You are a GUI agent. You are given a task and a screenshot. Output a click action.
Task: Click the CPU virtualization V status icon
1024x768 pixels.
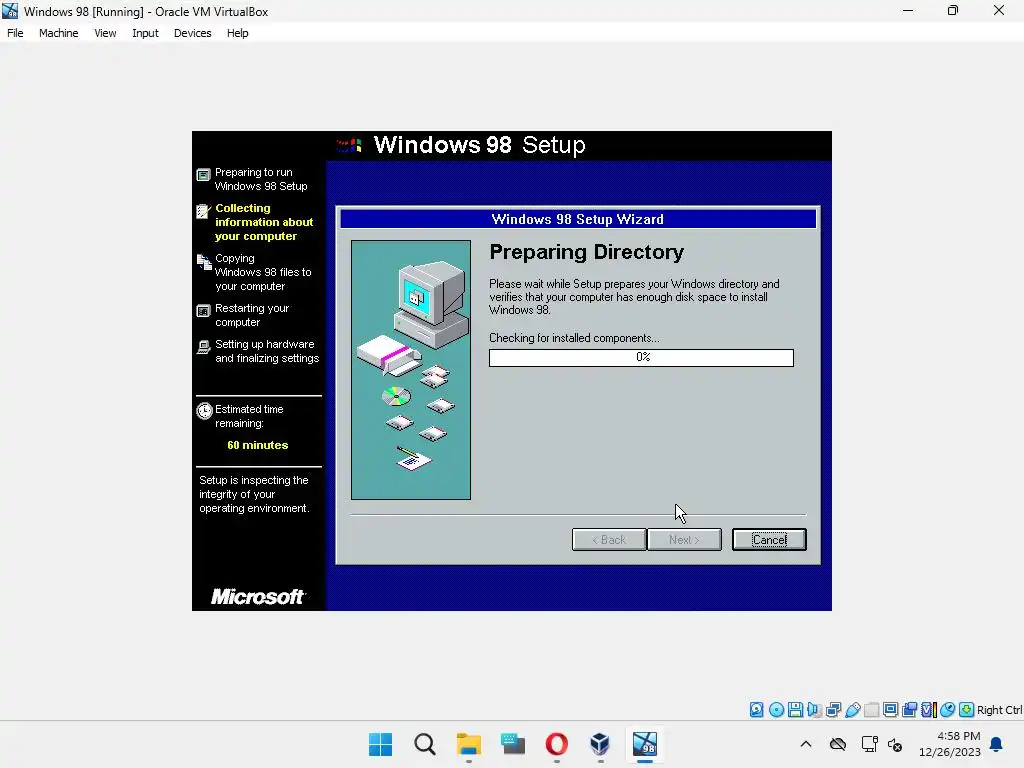(928, 710)
